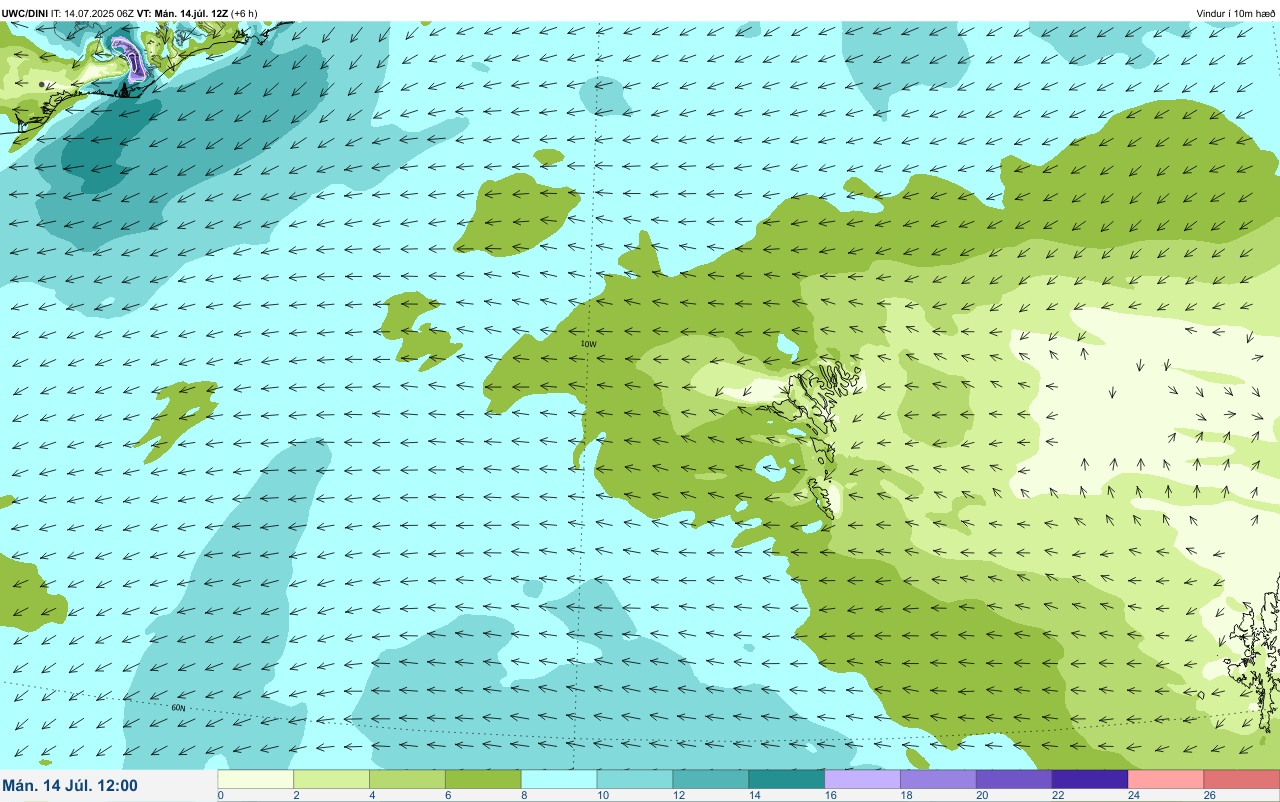
Task: Click the '10W' longitude label on map
Action: coord(589,344)
